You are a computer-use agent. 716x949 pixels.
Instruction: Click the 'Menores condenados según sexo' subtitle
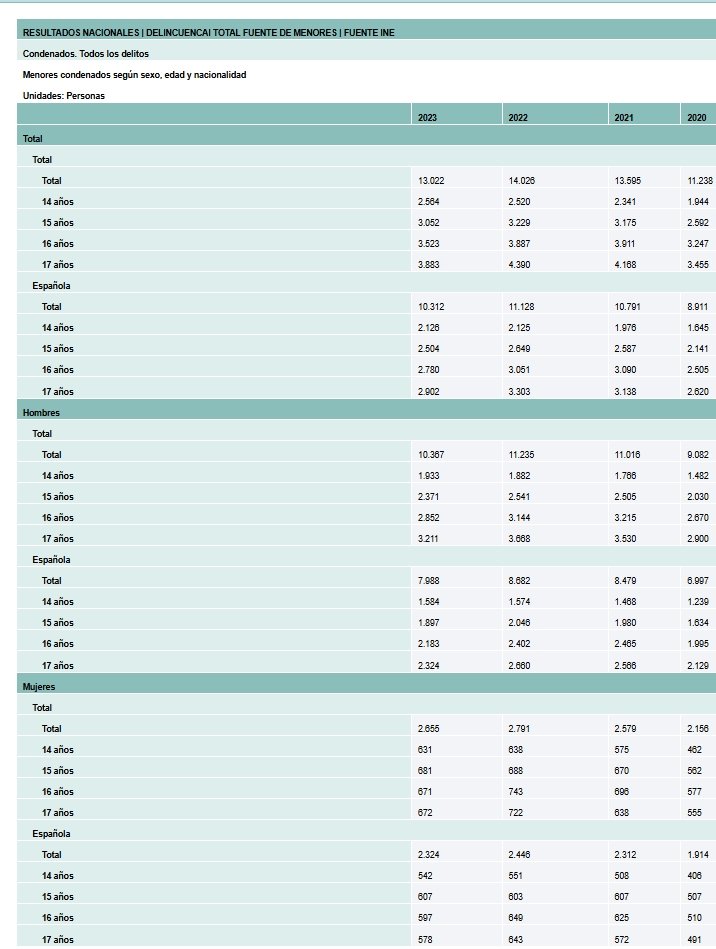134,75
